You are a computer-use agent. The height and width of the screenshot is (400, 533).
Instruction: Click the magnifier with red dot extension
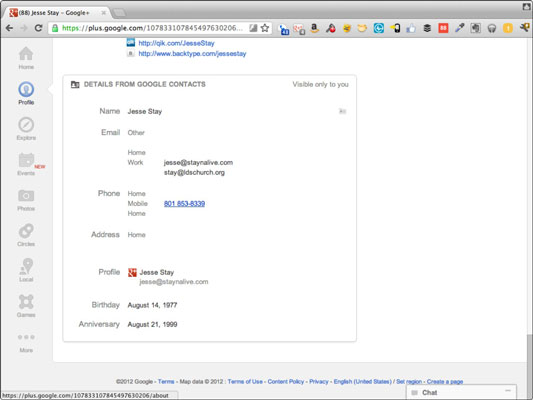pyautogui.click(x=331, y=28)
